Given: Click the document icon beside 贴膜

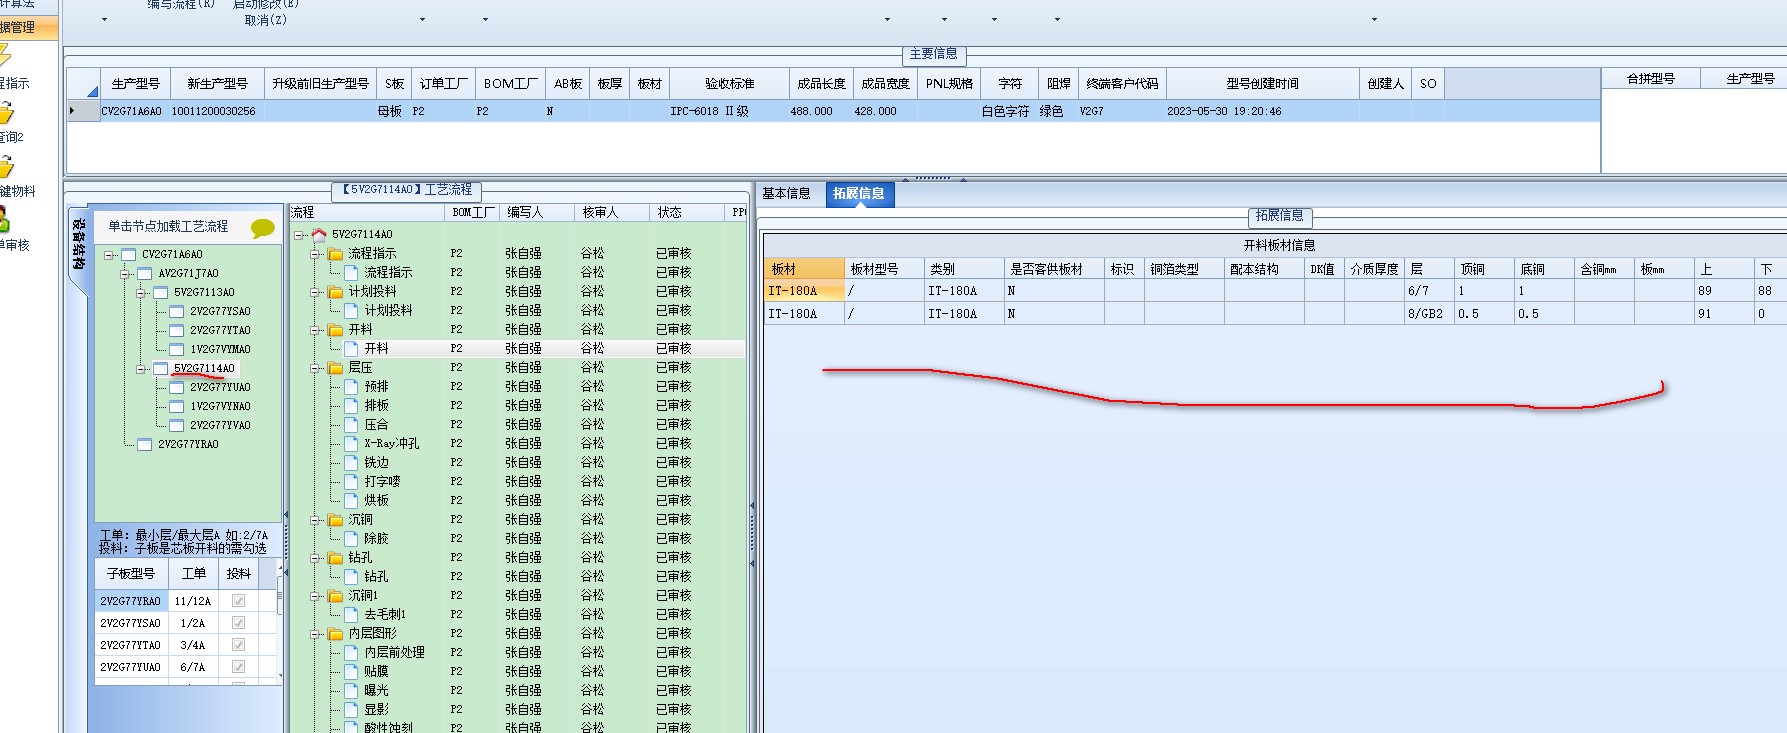Looking at the screenshot, I should [x=351, y=672].
